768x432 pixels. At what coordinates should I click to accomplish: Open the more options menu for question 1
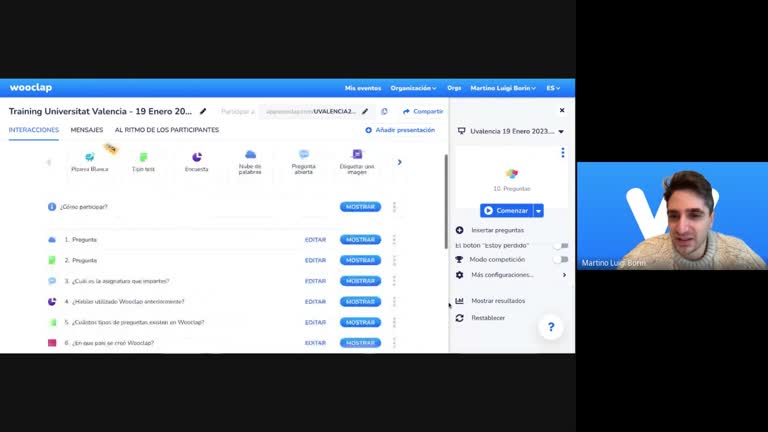[394, 240]
